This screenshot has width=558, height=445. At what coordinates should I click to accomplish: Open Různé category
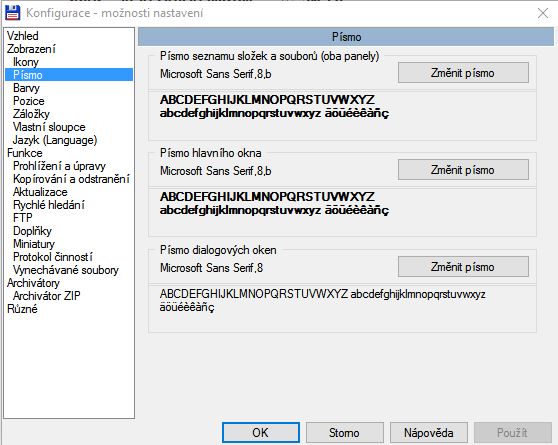pos(22,309)
